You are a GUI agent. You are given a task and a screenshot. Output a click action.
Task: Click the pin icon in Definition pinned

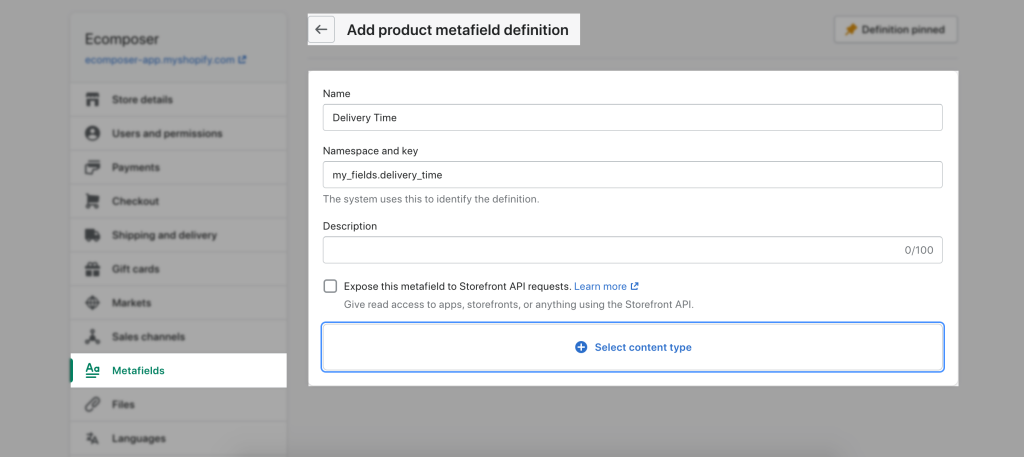[x=850, y=30]
